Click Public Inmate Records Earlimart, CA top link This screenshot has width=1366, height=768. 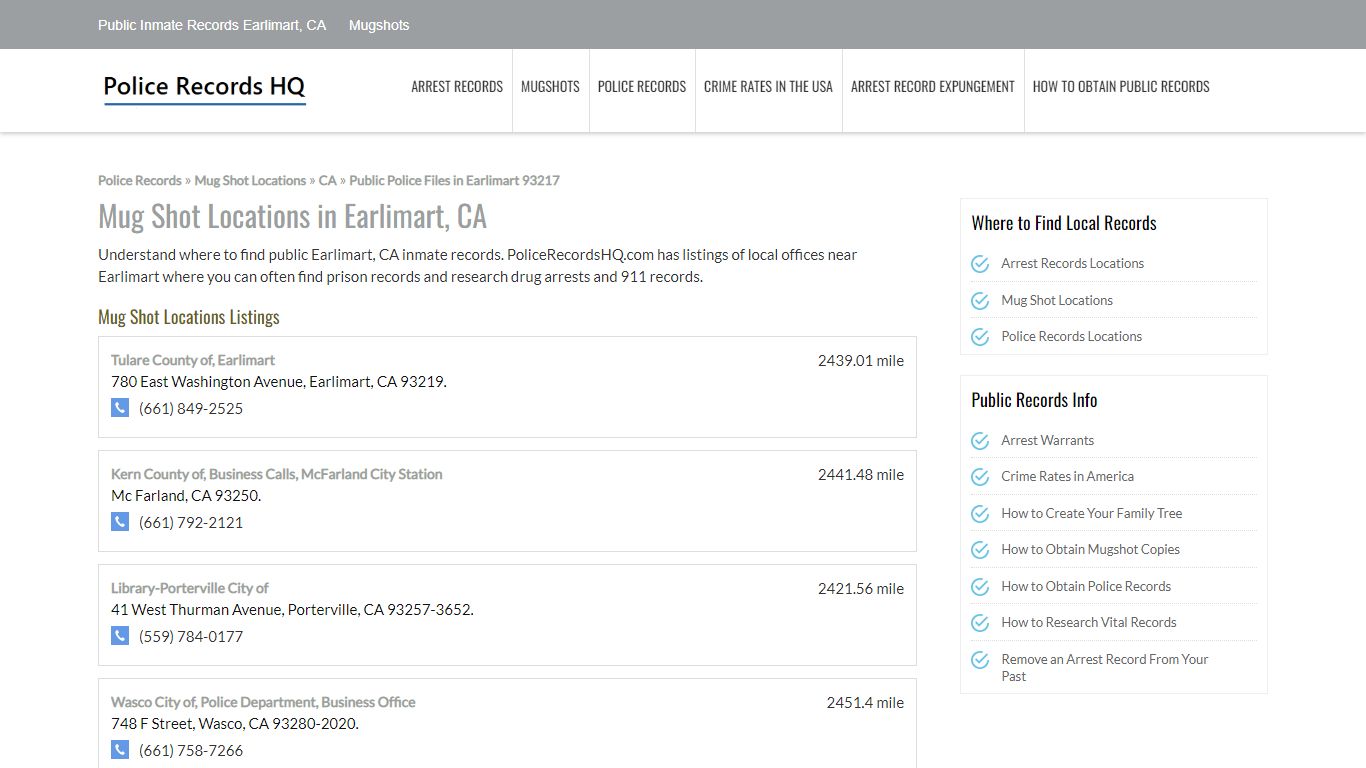[212, 25]
